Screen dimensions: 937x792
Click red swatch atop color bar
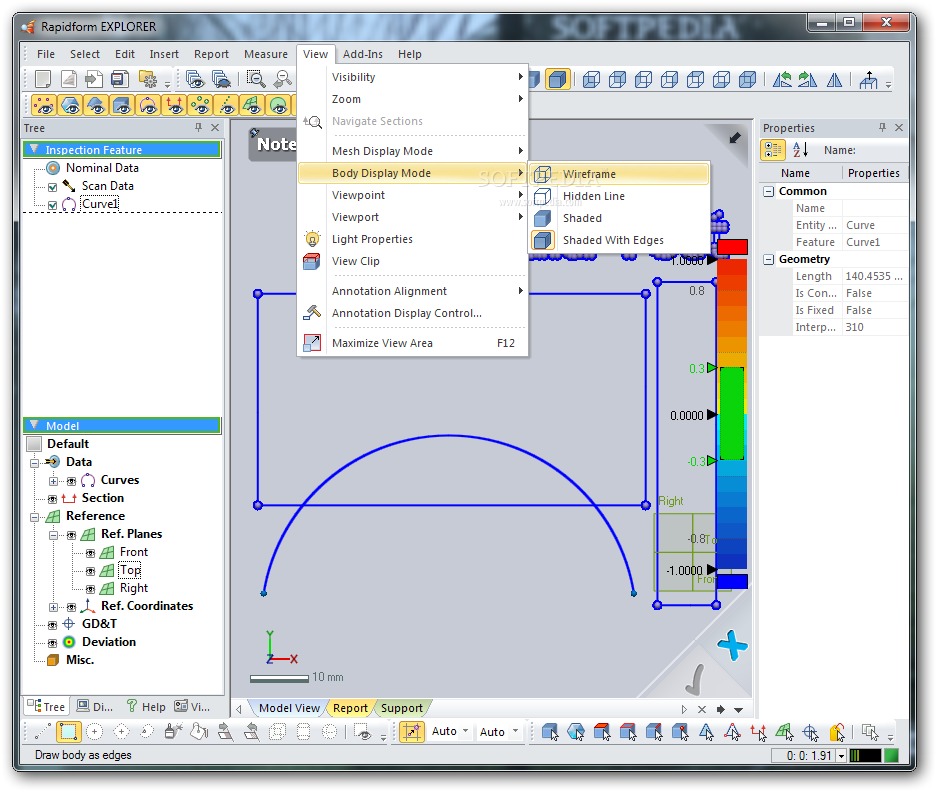pos(733,247)
